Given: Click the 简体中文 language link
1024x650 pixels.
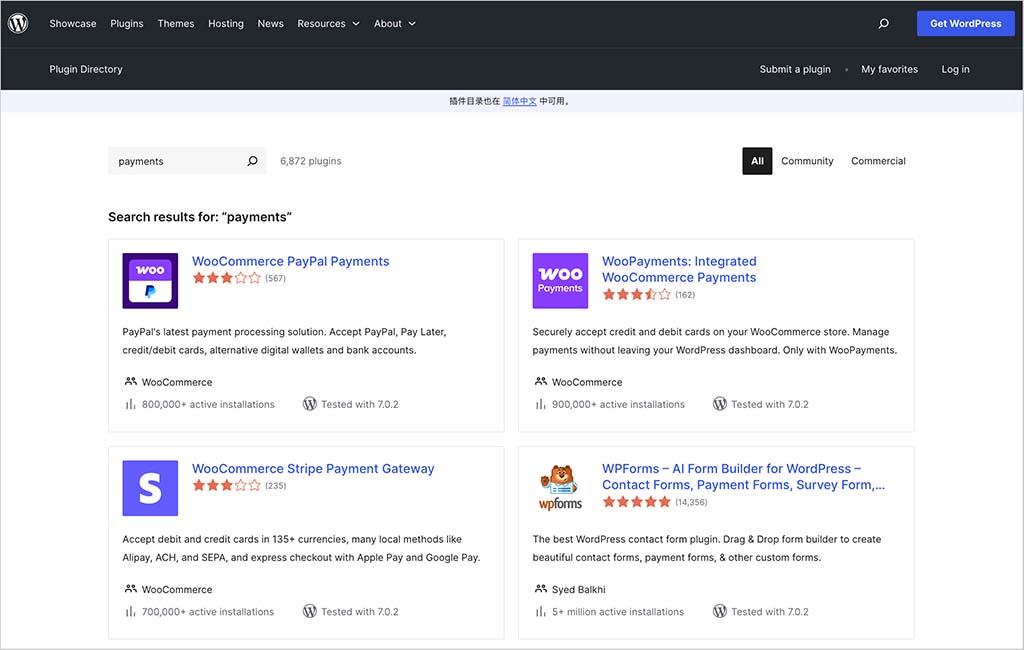Looking at the screenshot, I should tap(520, 101).
